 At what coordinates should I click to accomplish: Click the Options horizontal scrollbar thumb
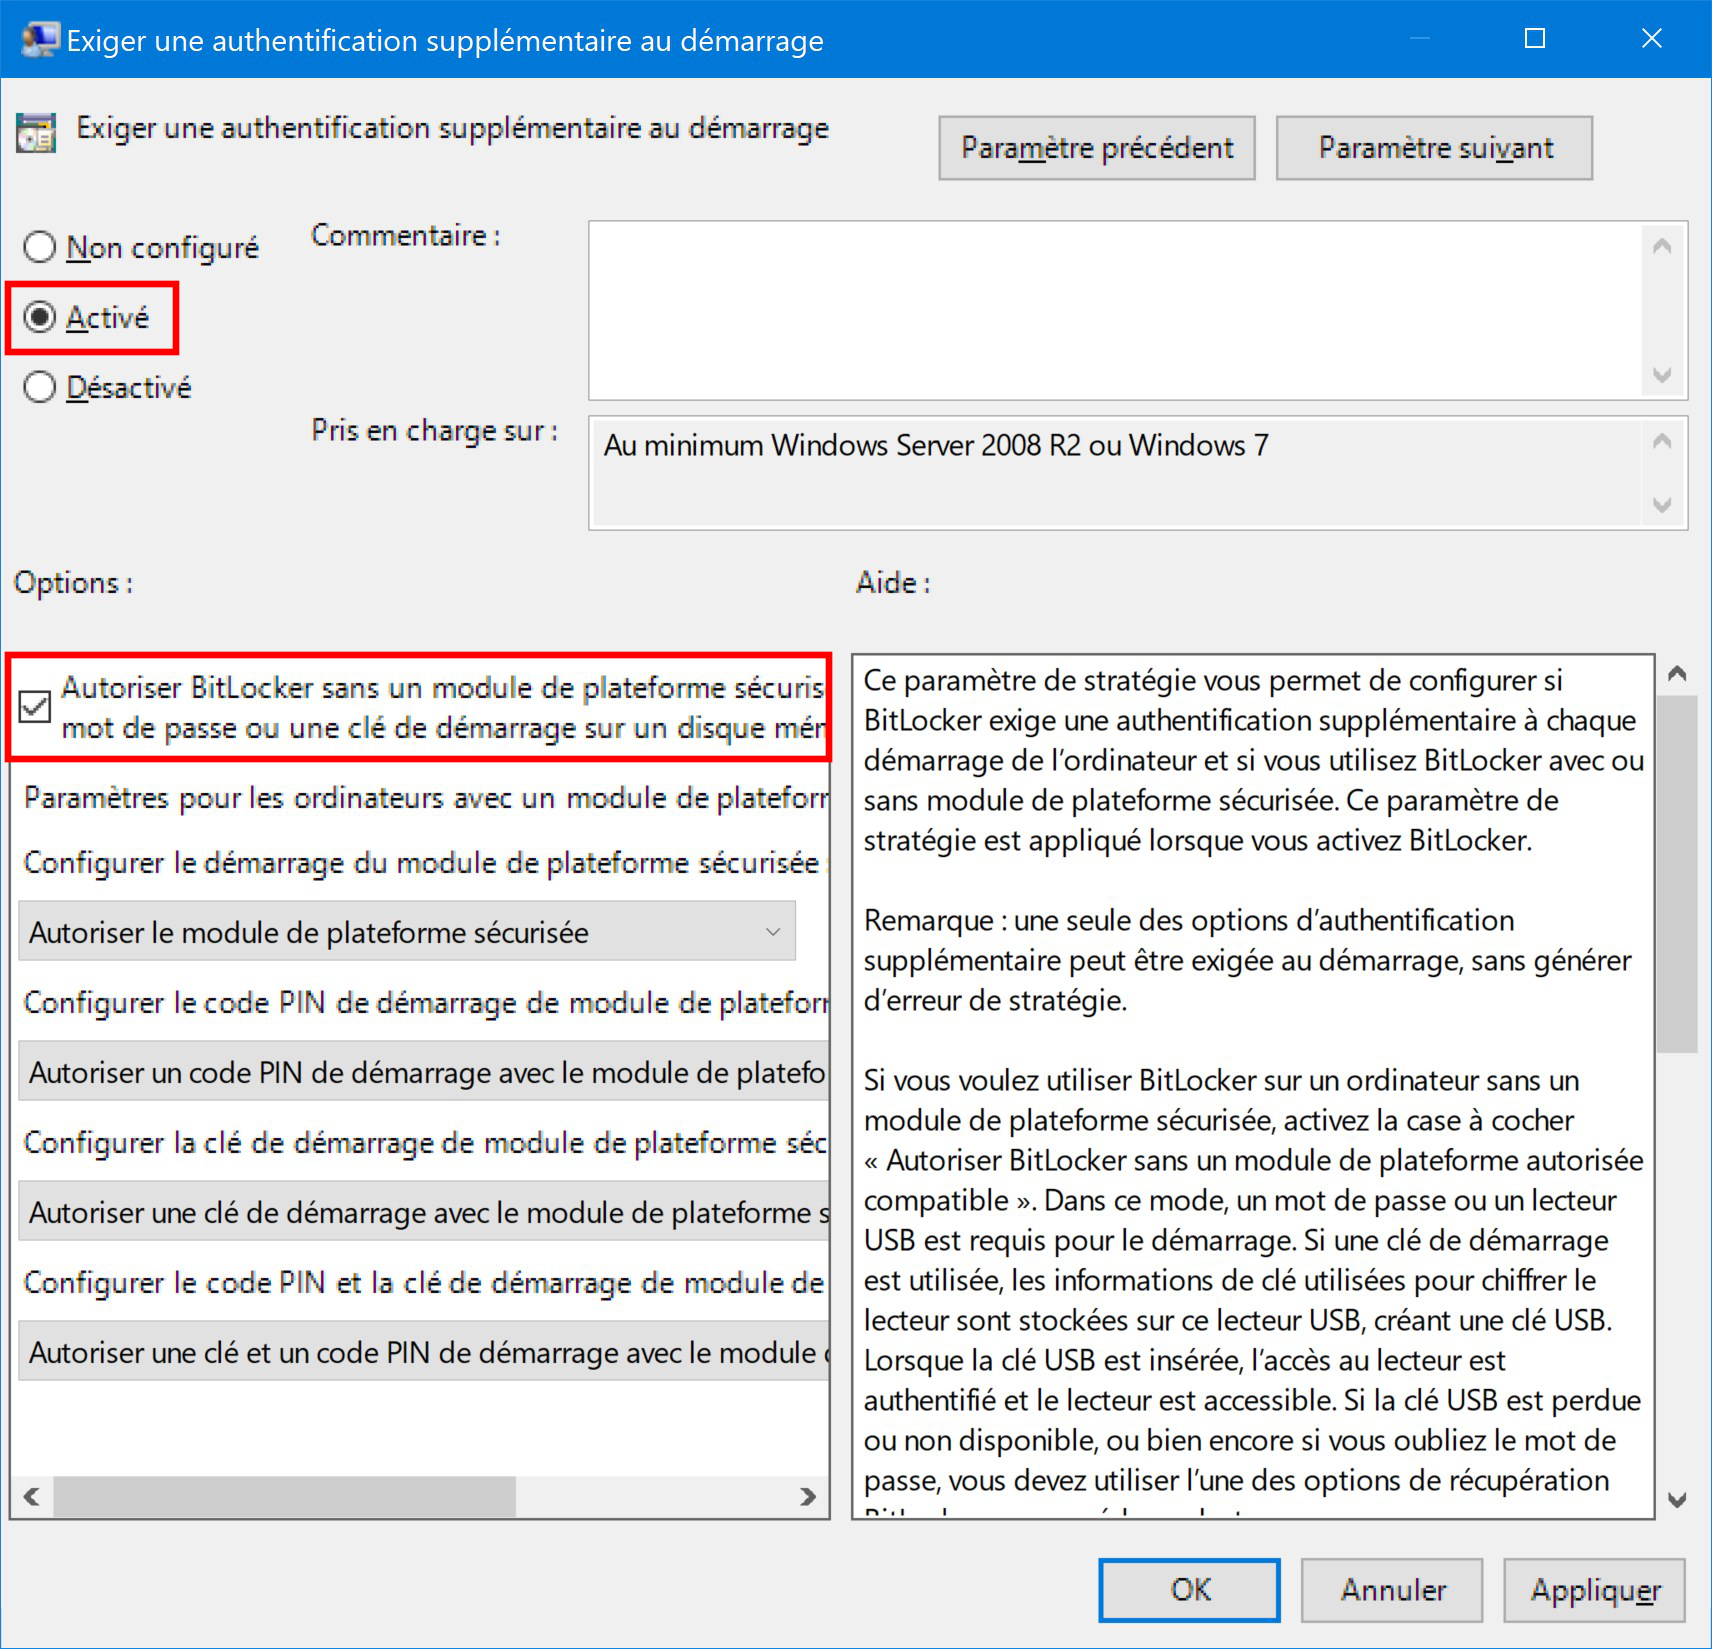click(285, 1496)
